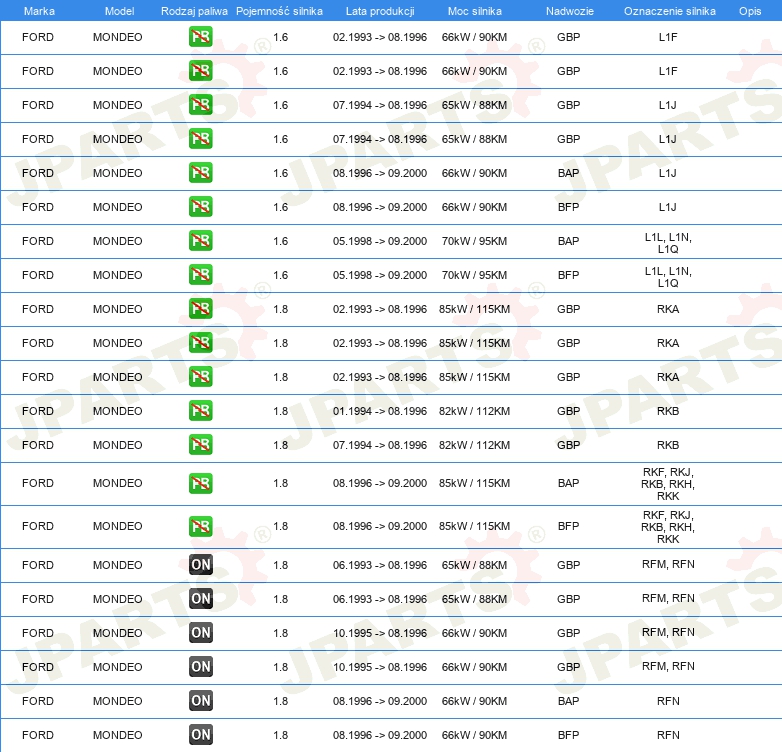
Task: Click the L1J code in the BAP row
Action: click(668, 173)
